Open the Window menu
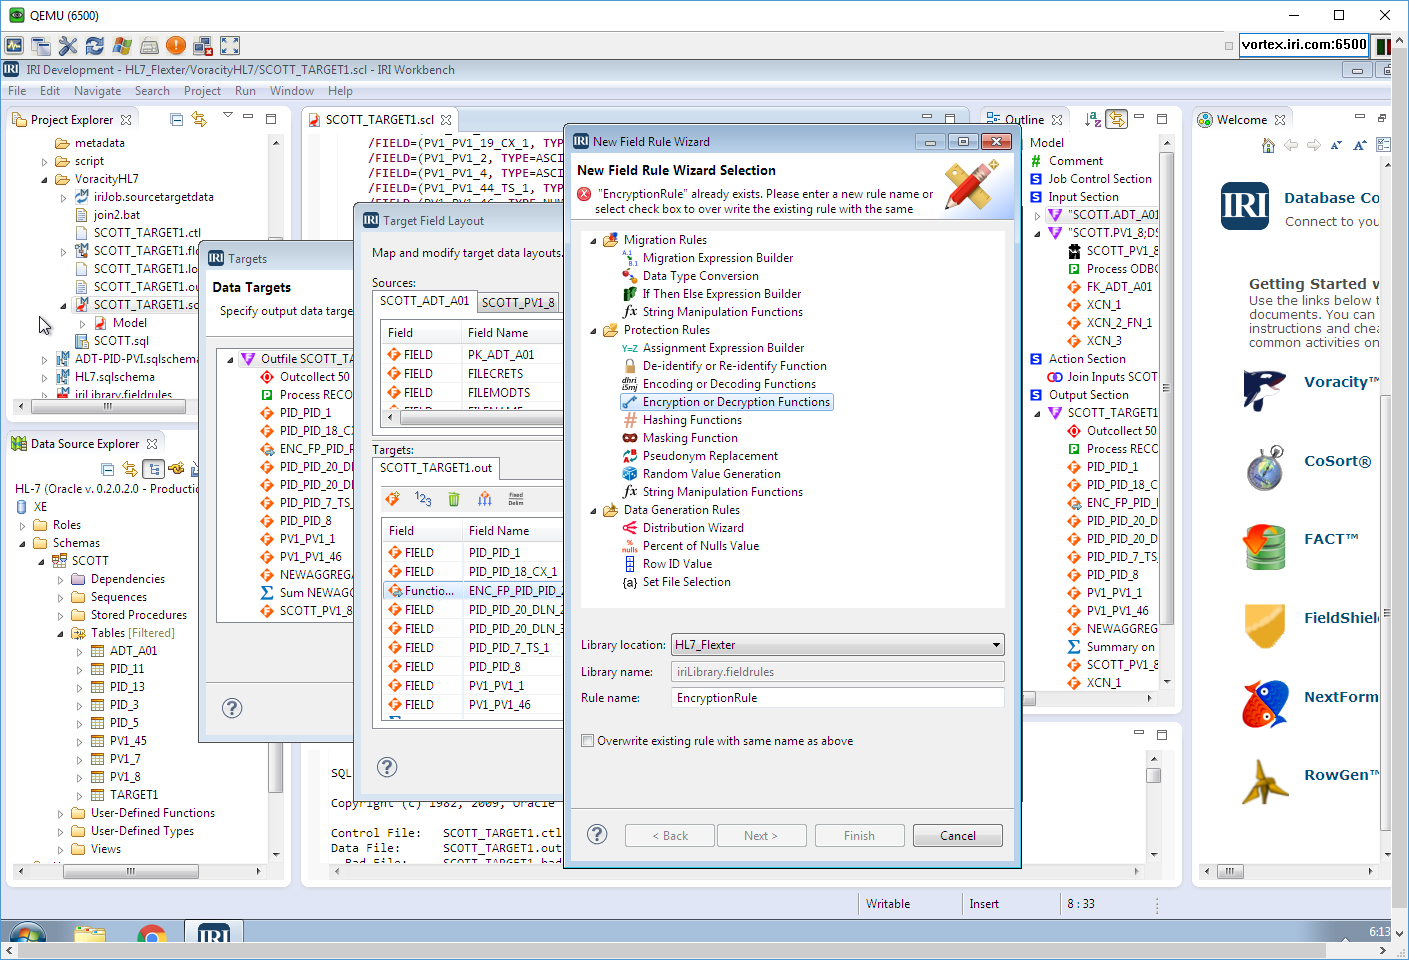The image size is (1409, 960). [x=291, y=91]
